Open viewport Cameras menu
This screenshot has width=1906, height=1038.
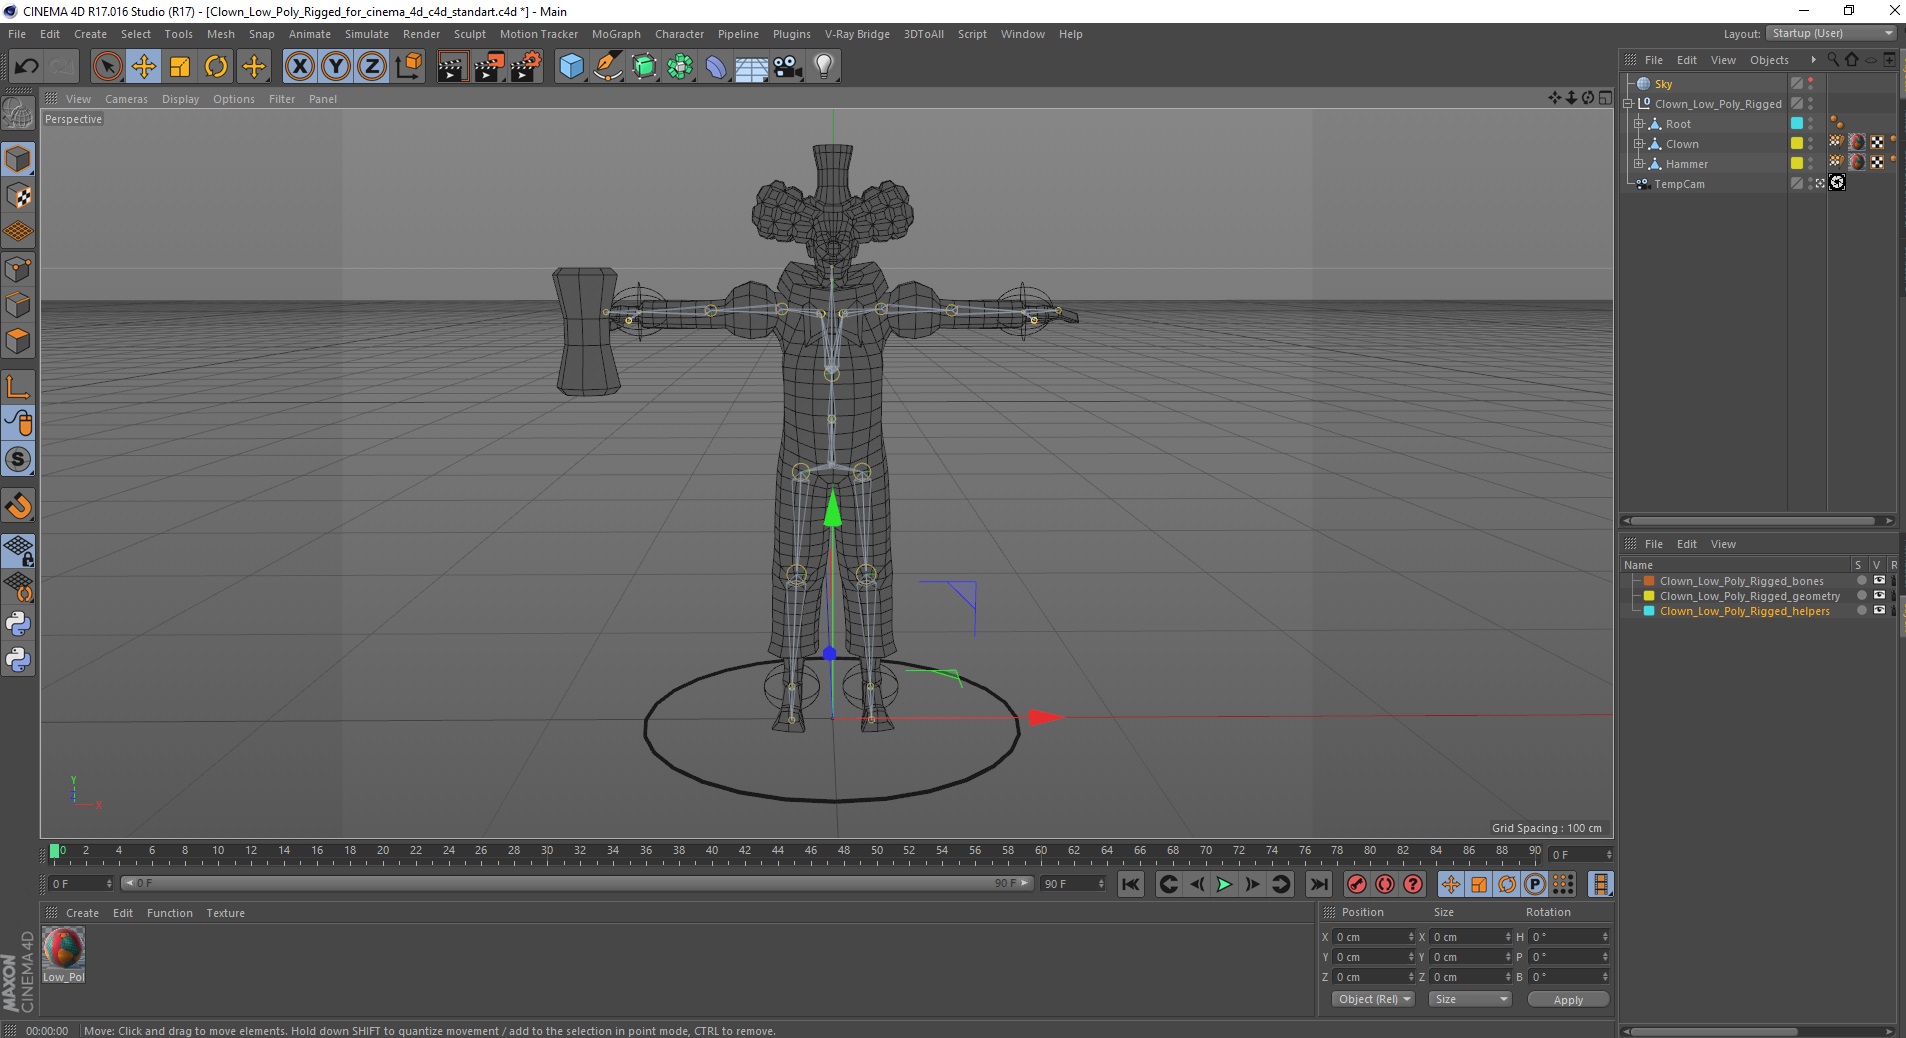click(x=126, y=99)
